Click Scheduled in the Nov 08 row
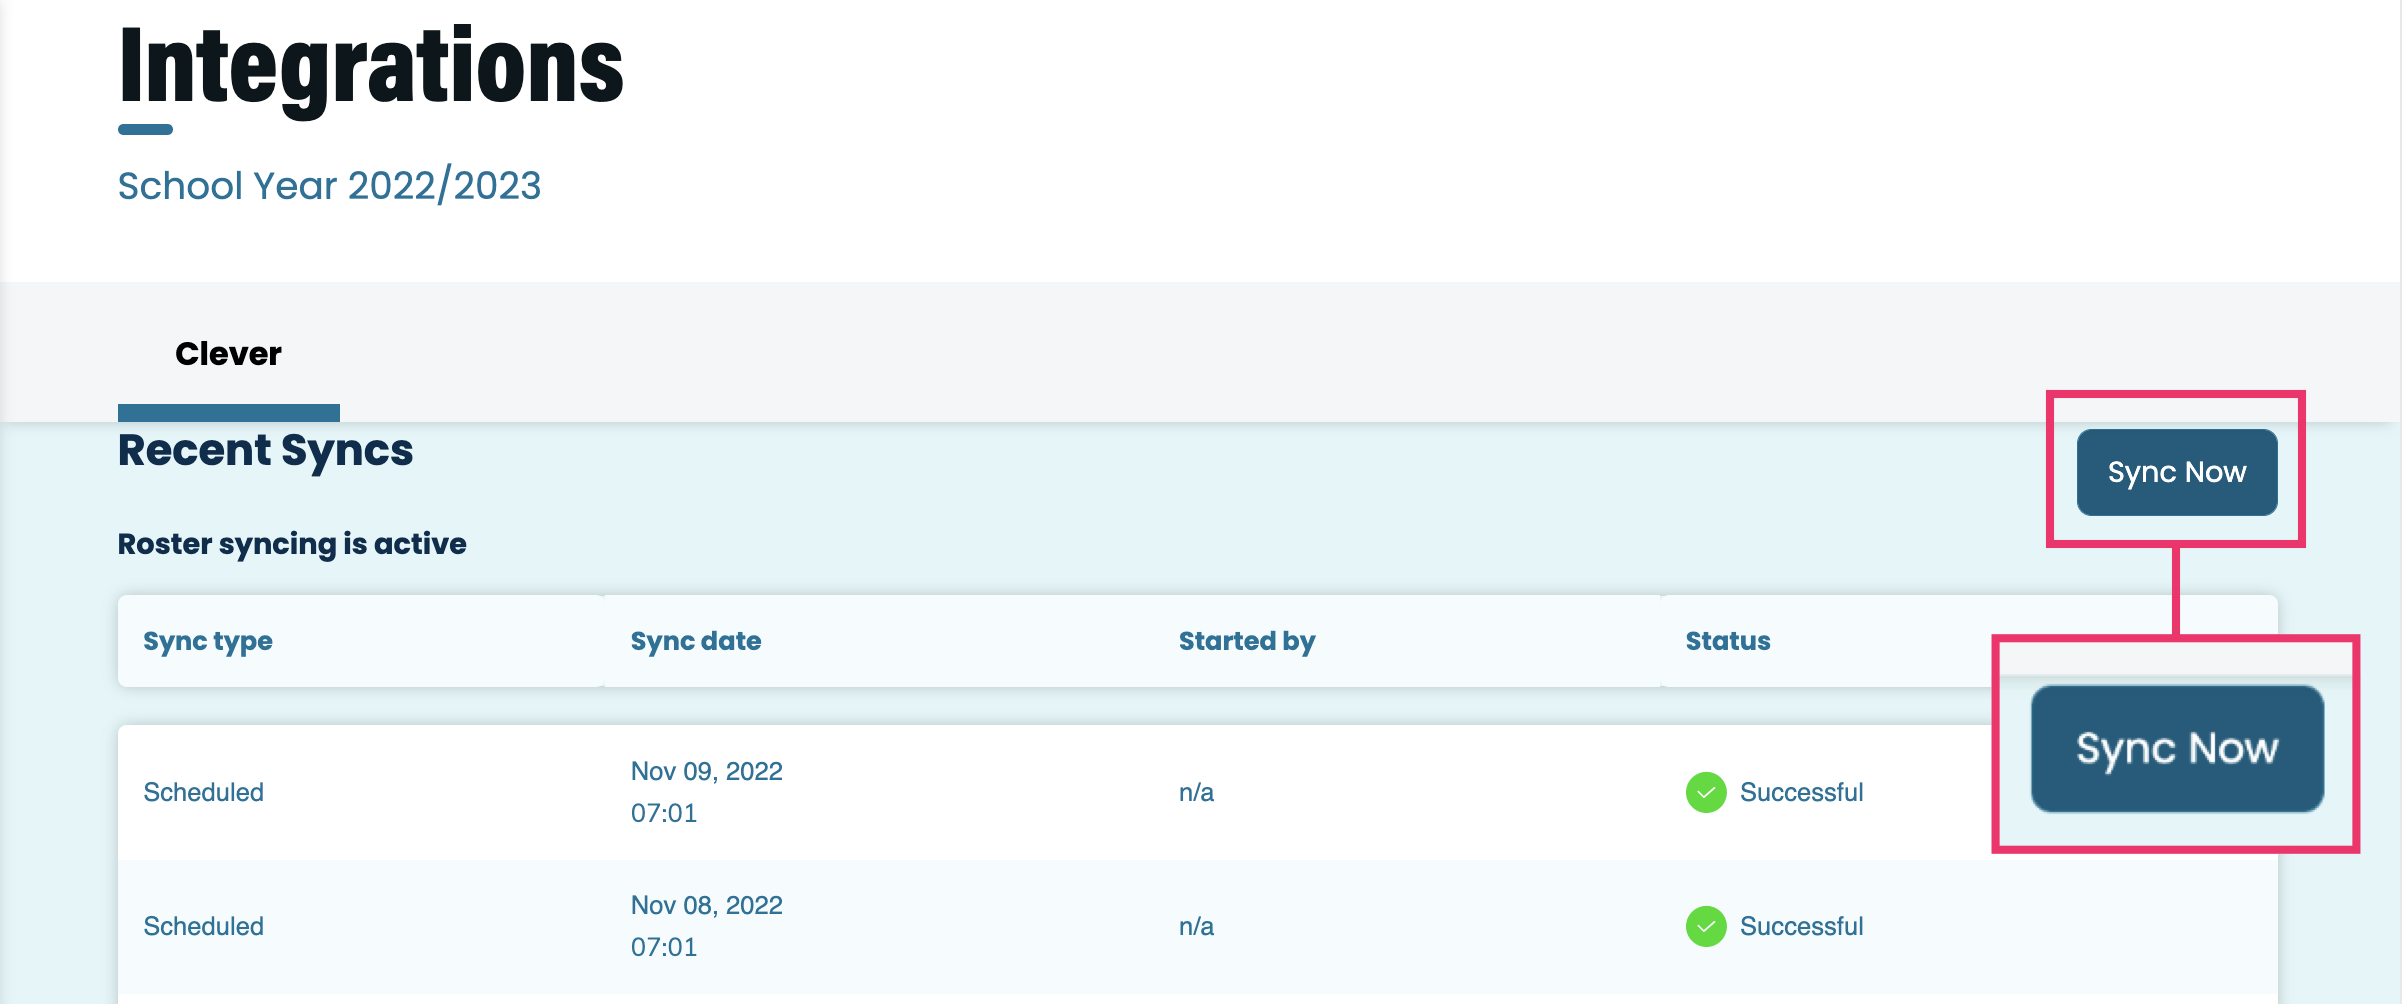2408x1004 pixels. click(204, 926)
